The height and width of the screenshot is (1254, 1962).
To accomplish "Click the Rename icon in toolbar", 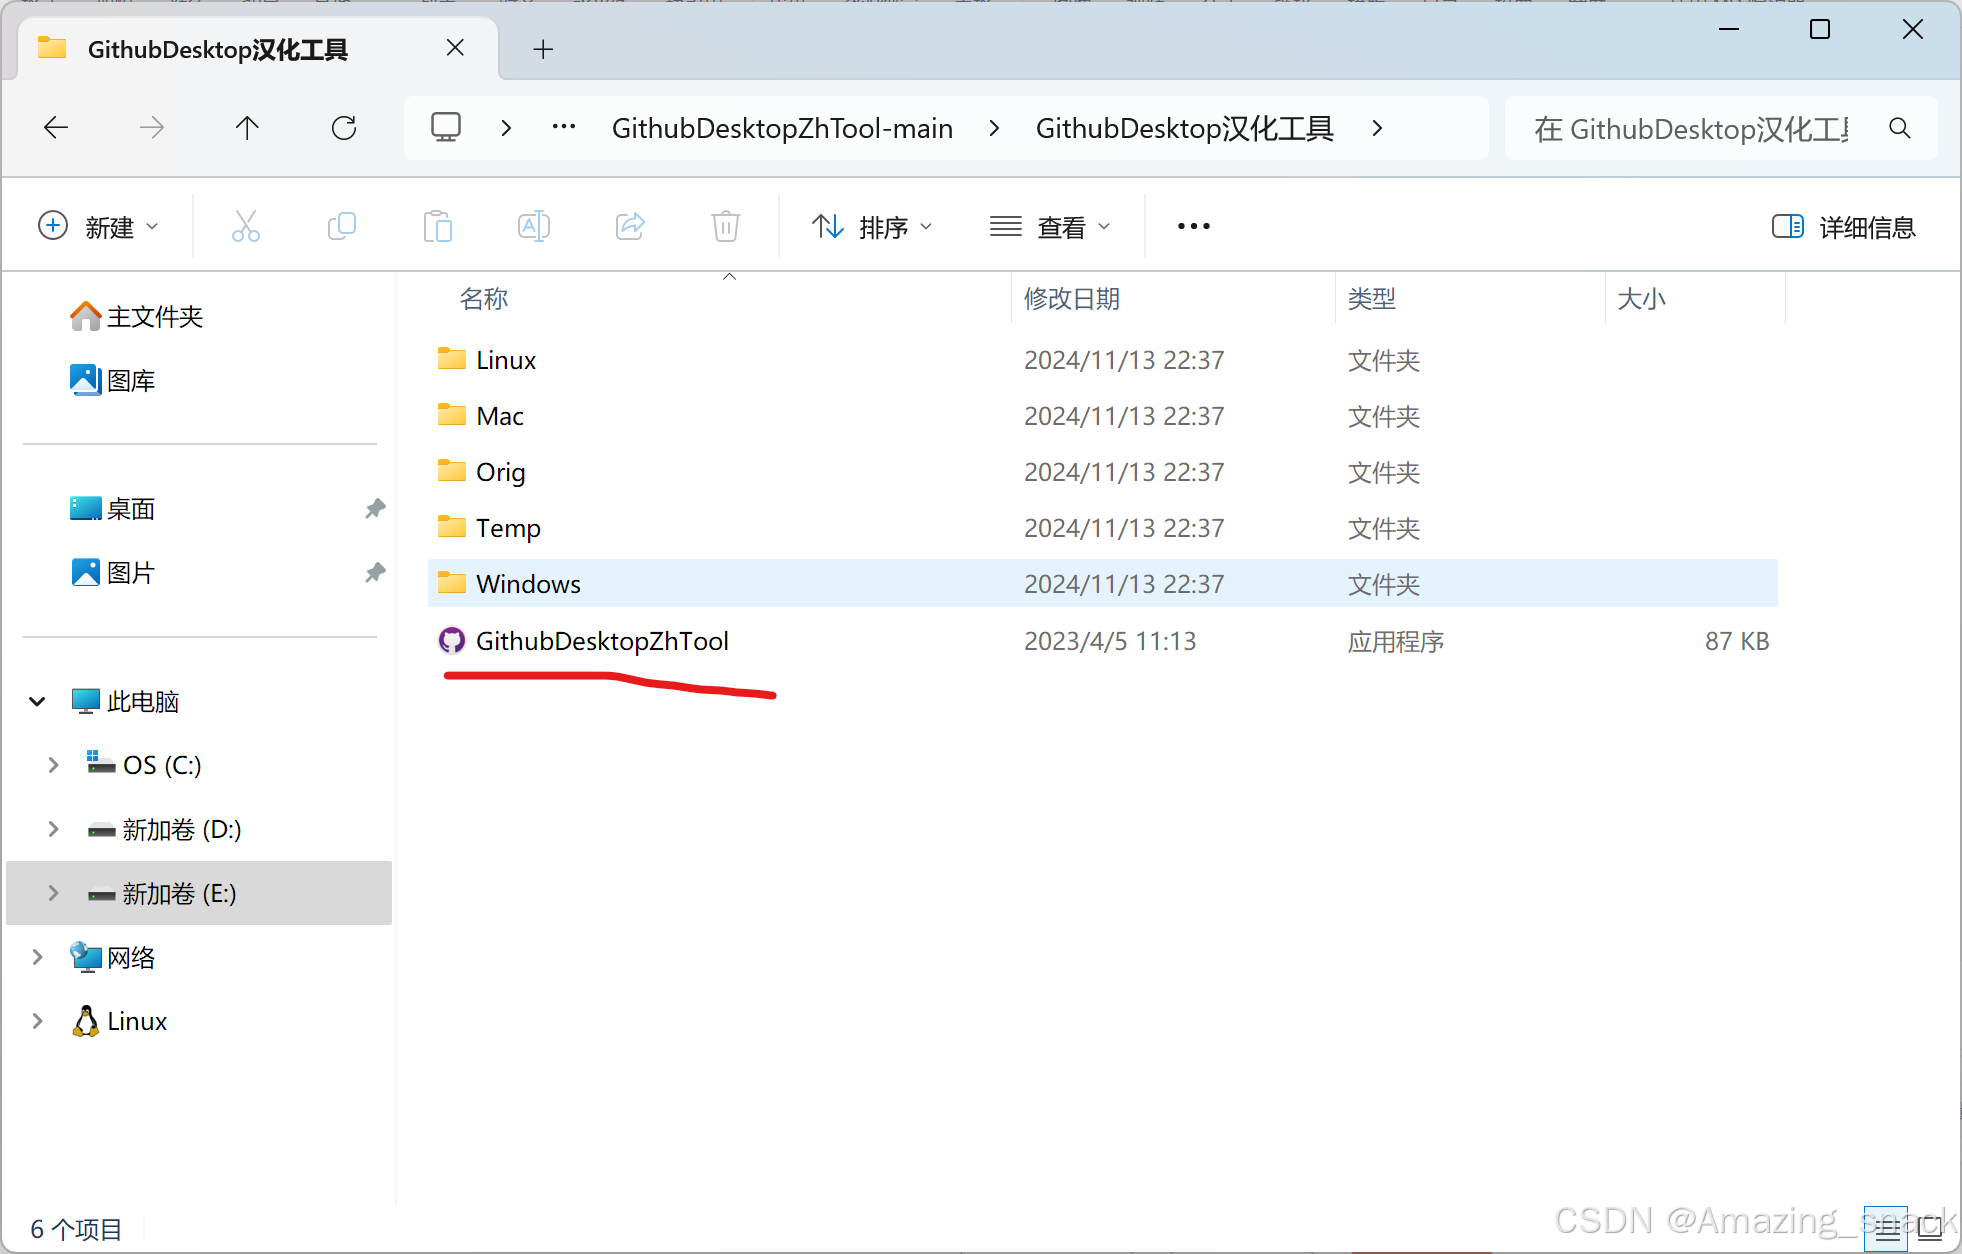I will click(534, 226).
